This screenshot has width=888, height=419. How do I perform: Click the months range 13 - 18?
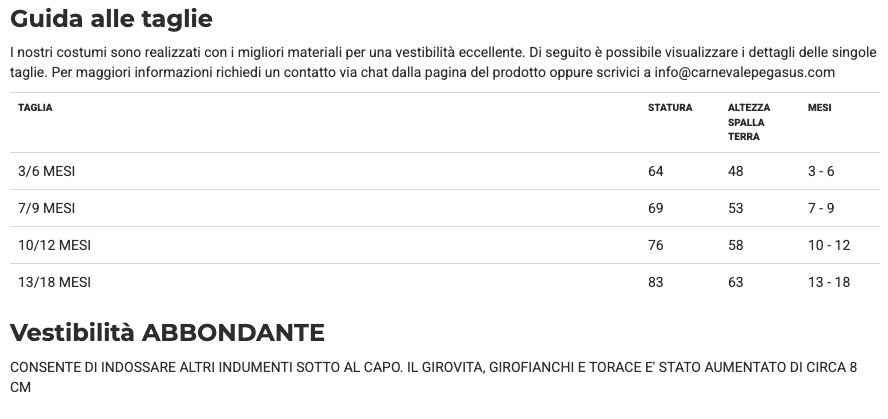828,282
